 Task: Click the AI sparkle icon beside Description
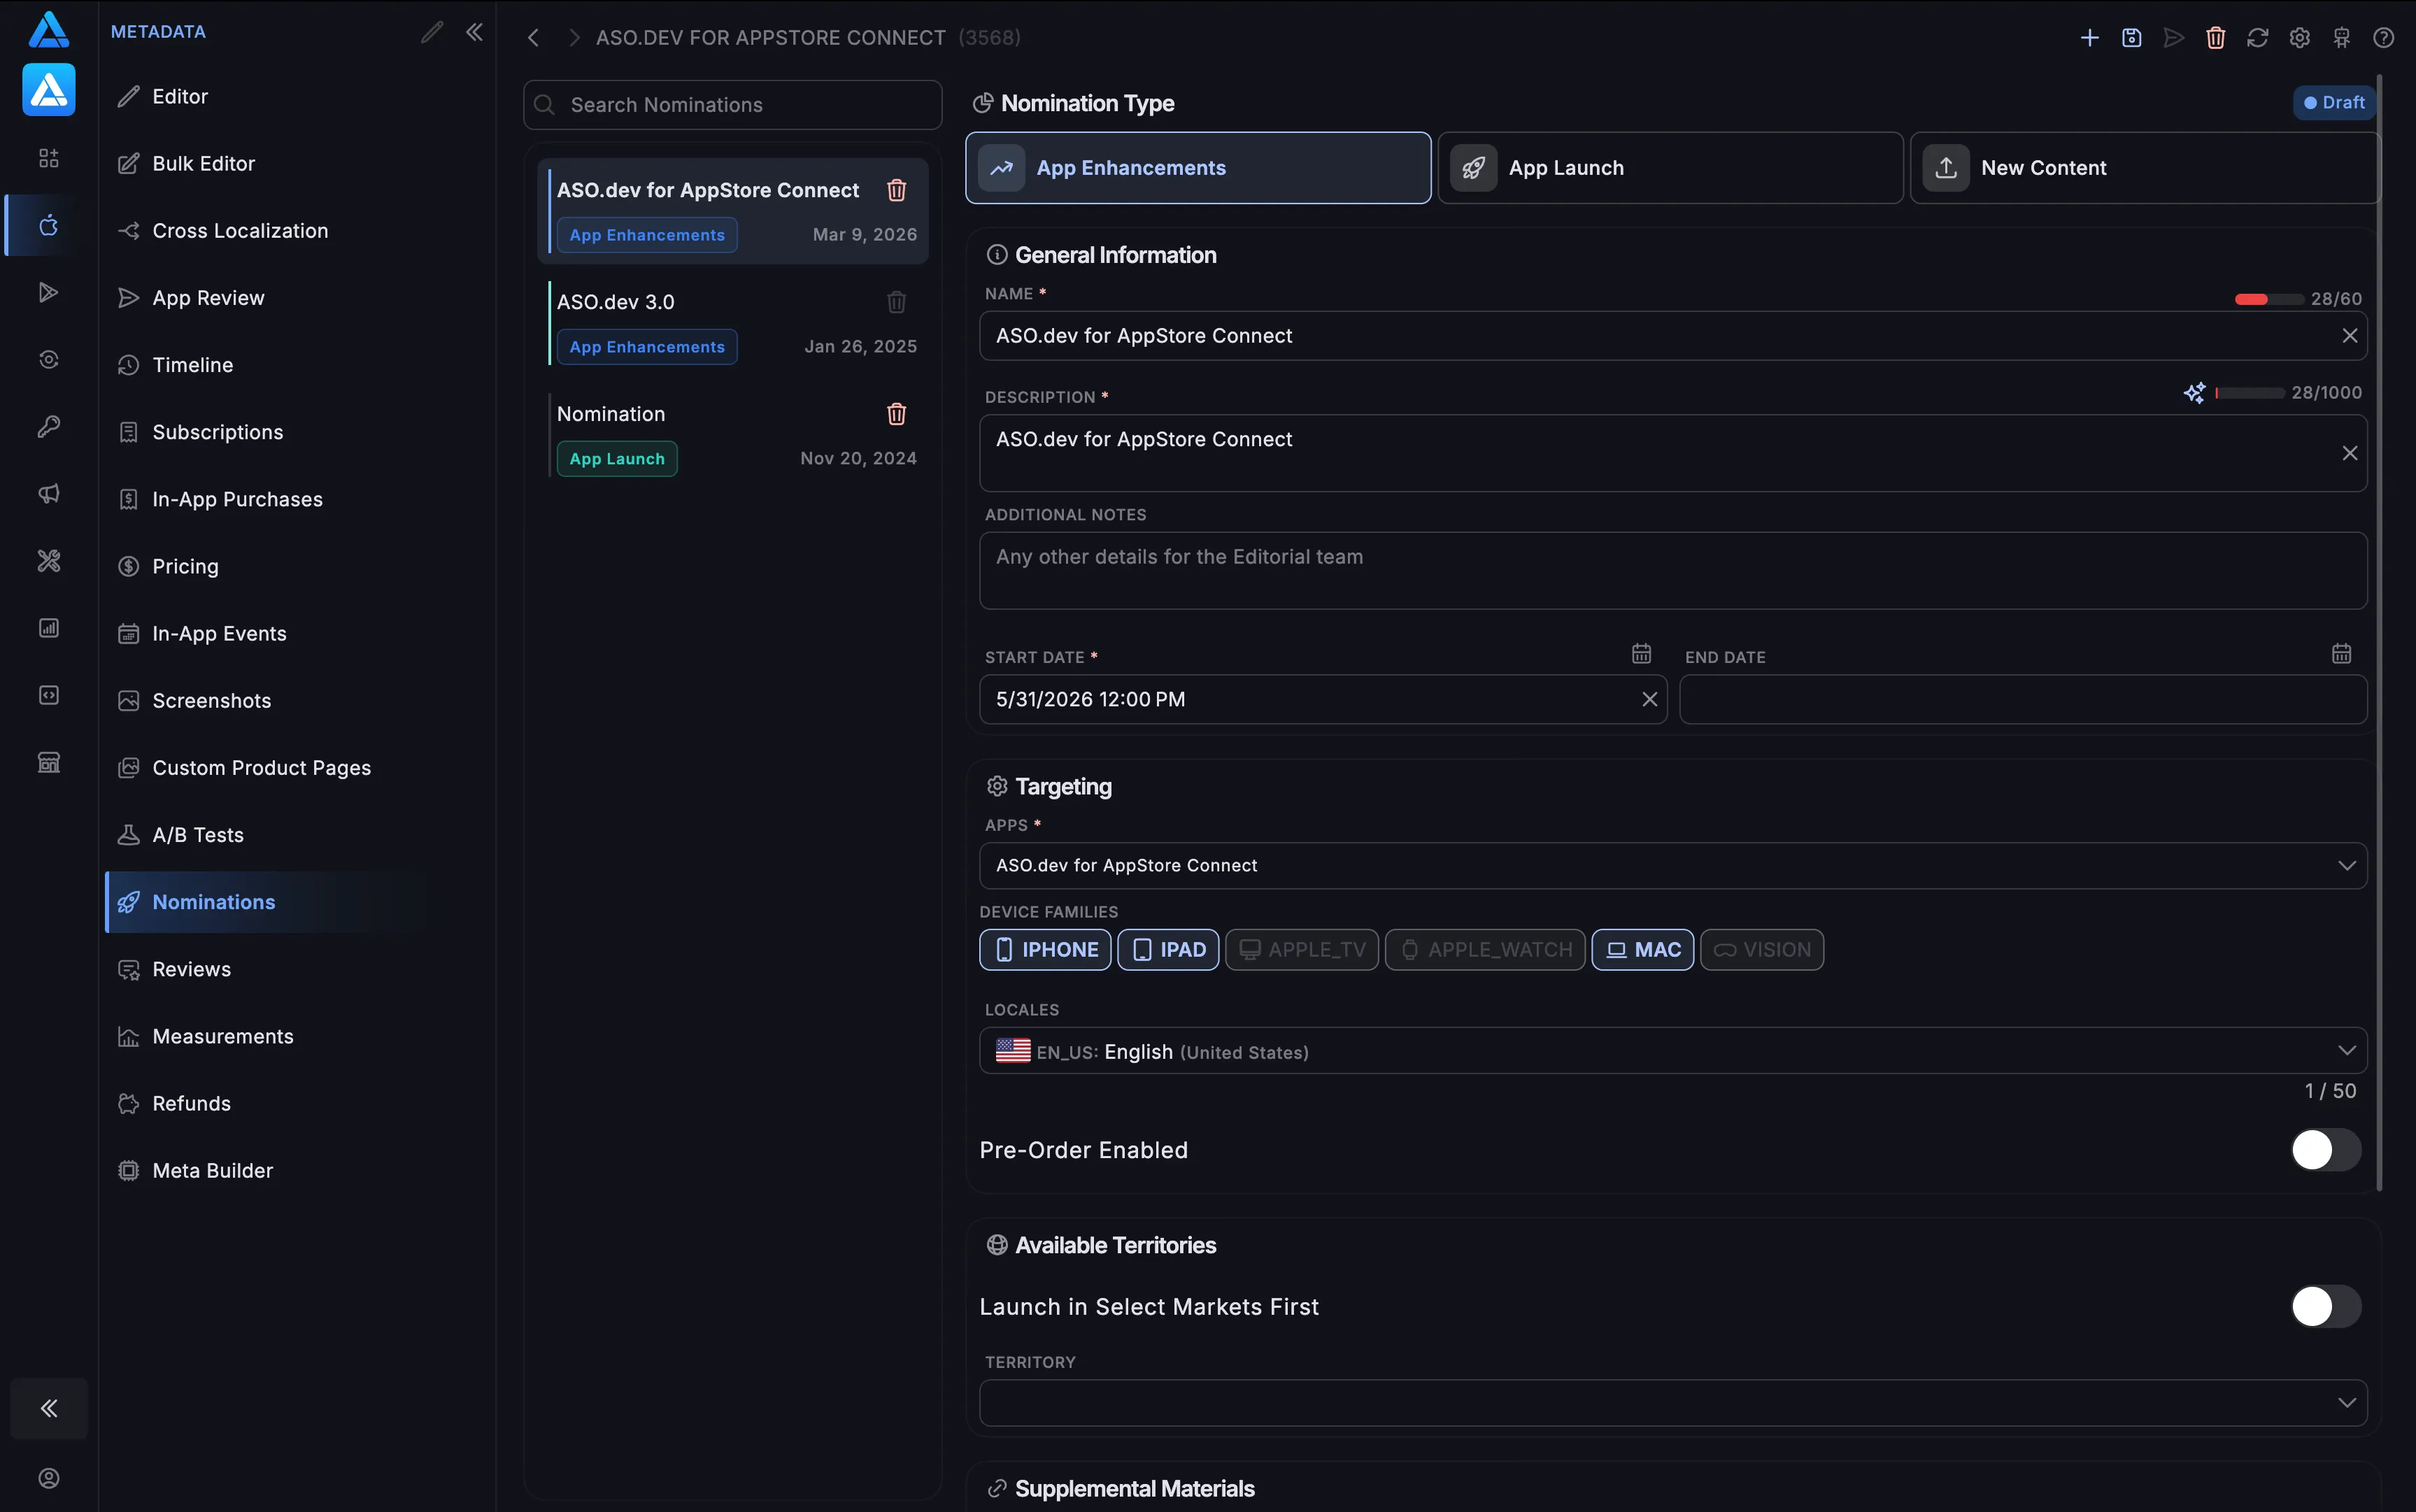[2194, 393]
